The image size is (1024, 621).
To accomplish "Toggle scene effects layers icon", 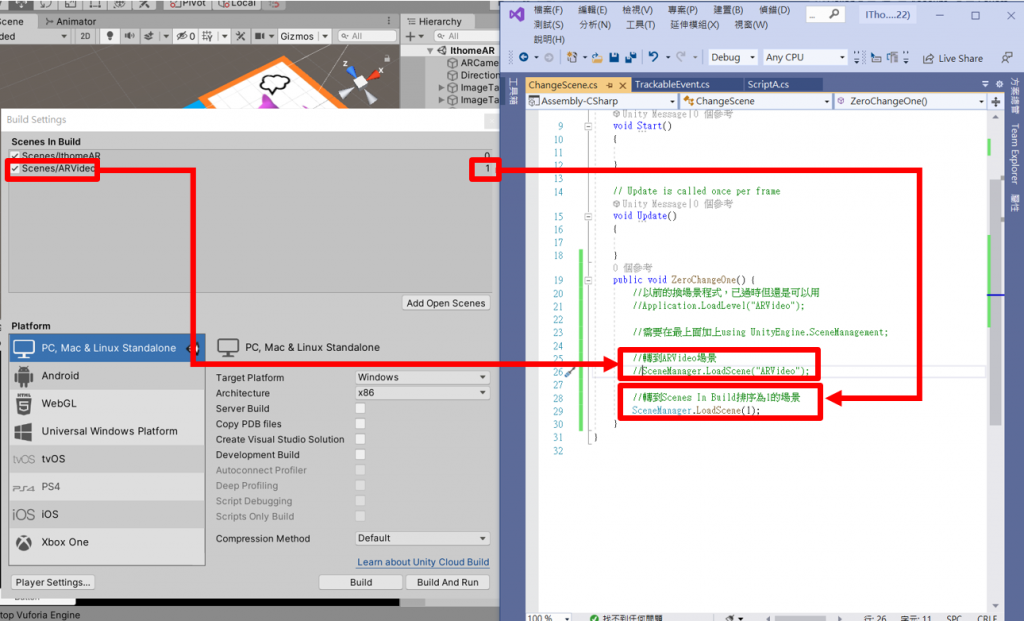I will [x=149, y=36].
